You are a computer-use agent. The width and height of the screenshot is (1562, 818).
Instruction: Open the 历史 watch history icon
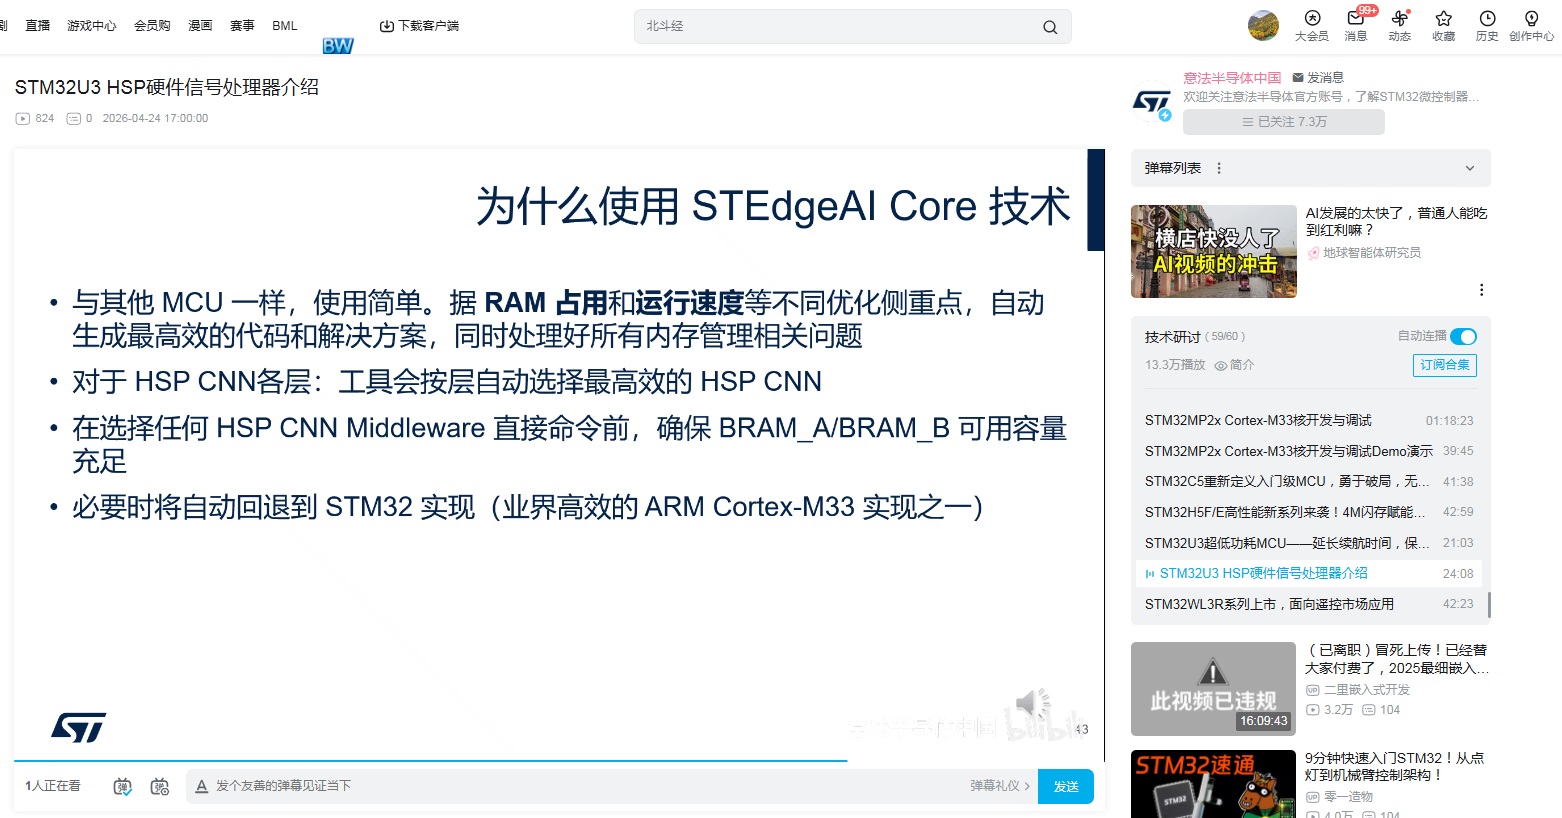[x=1488, y=26]
